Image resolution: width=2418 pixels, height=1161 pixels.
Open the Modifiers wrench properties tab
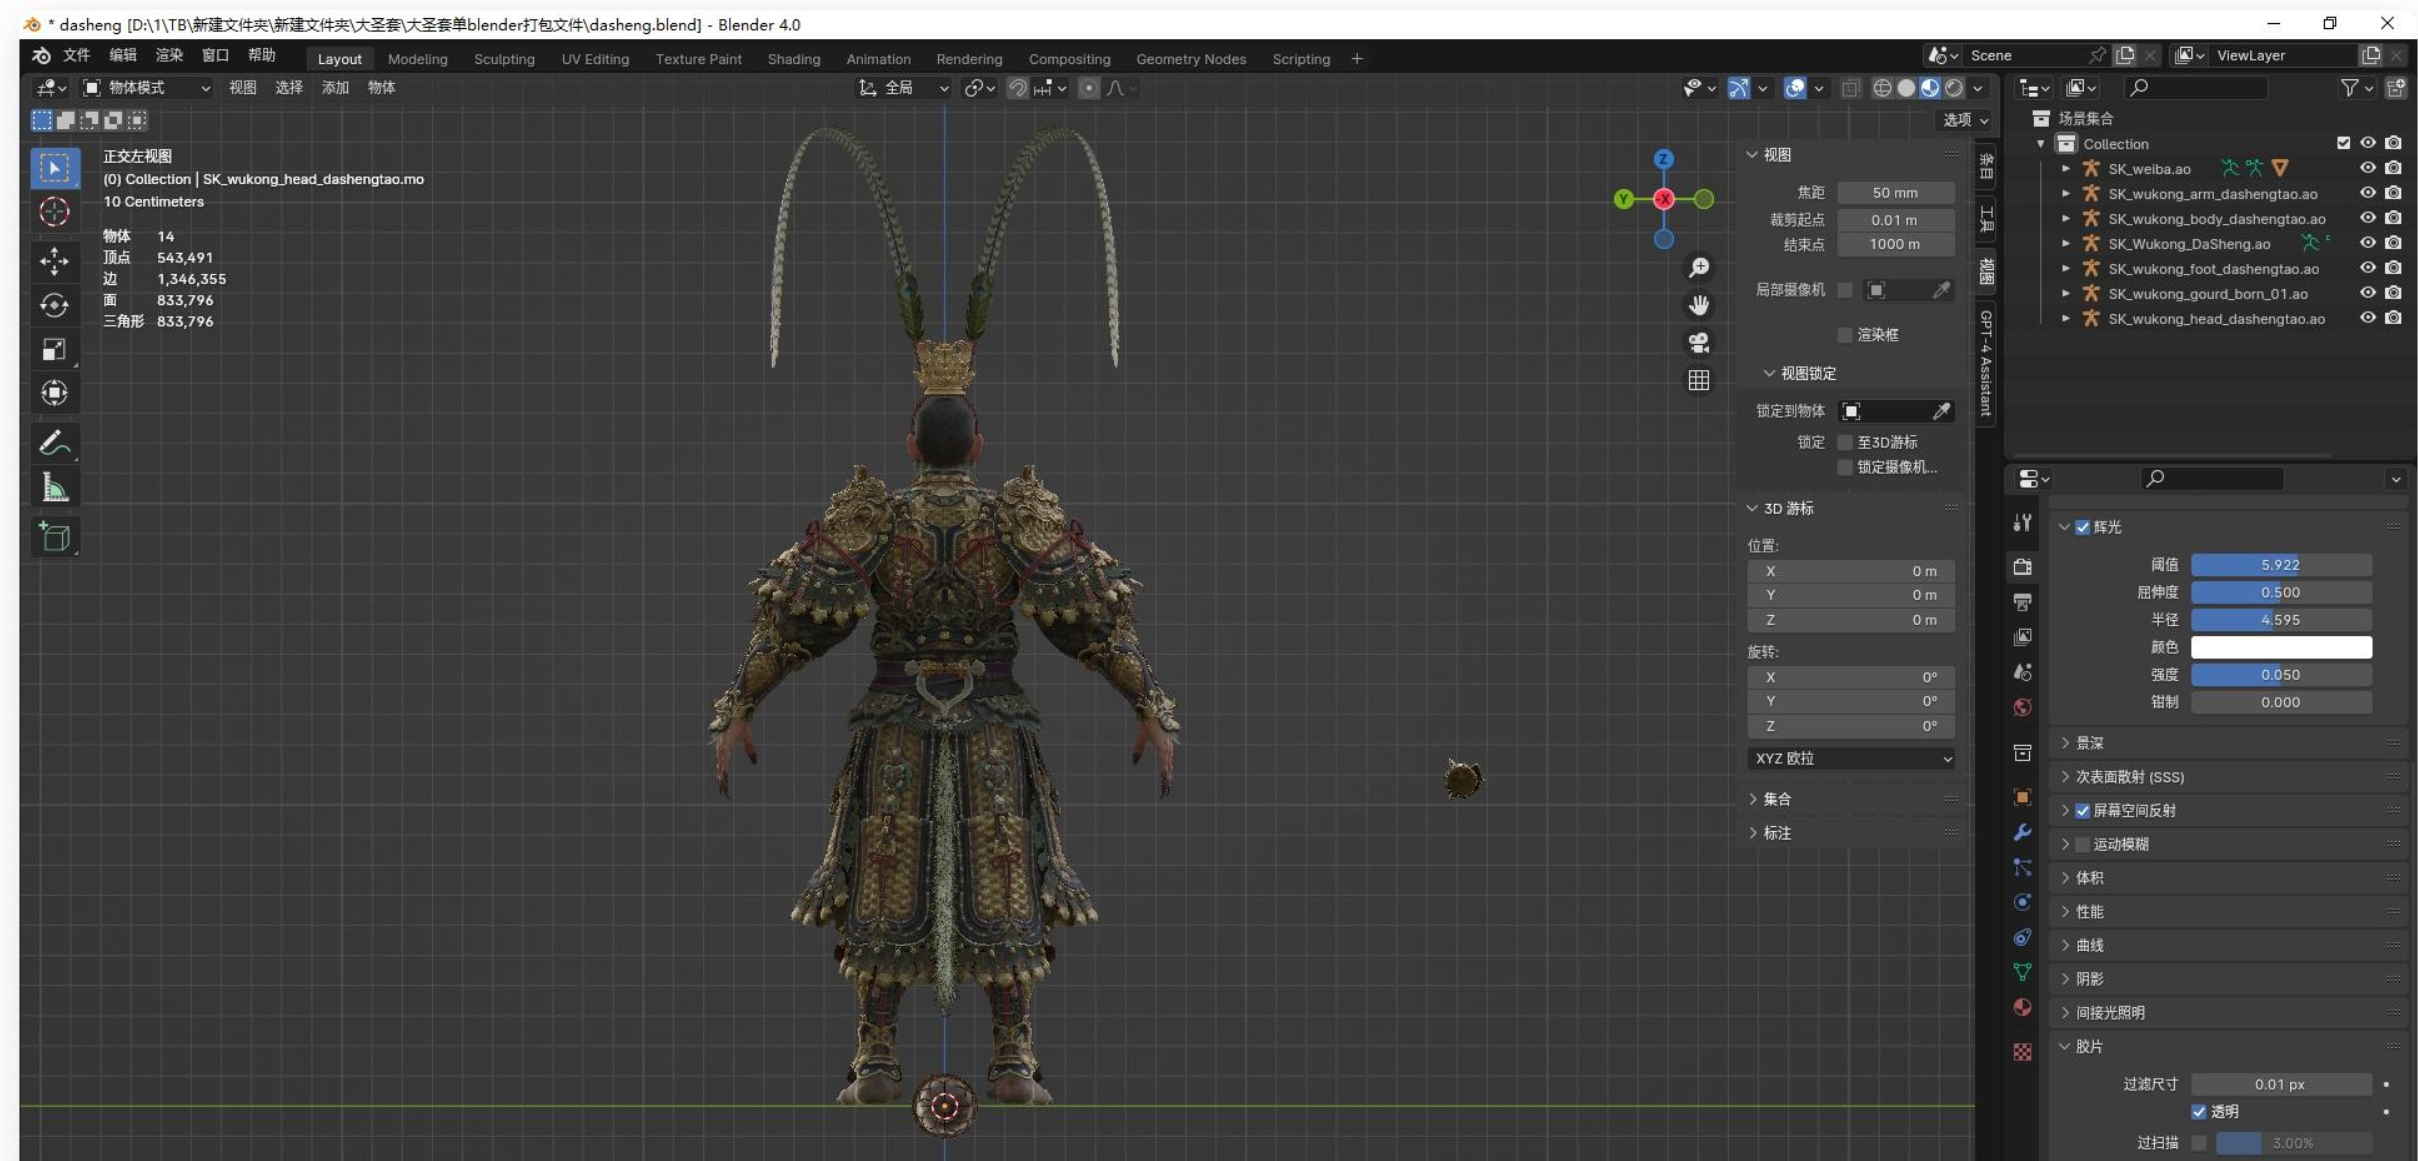(x=2022, y=832)
